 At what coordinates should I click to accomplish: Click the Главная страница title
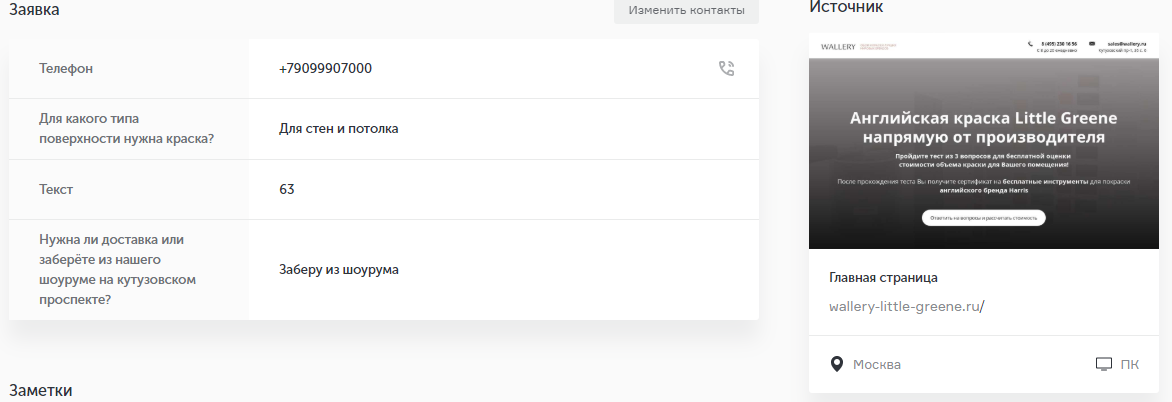[883, 277]
